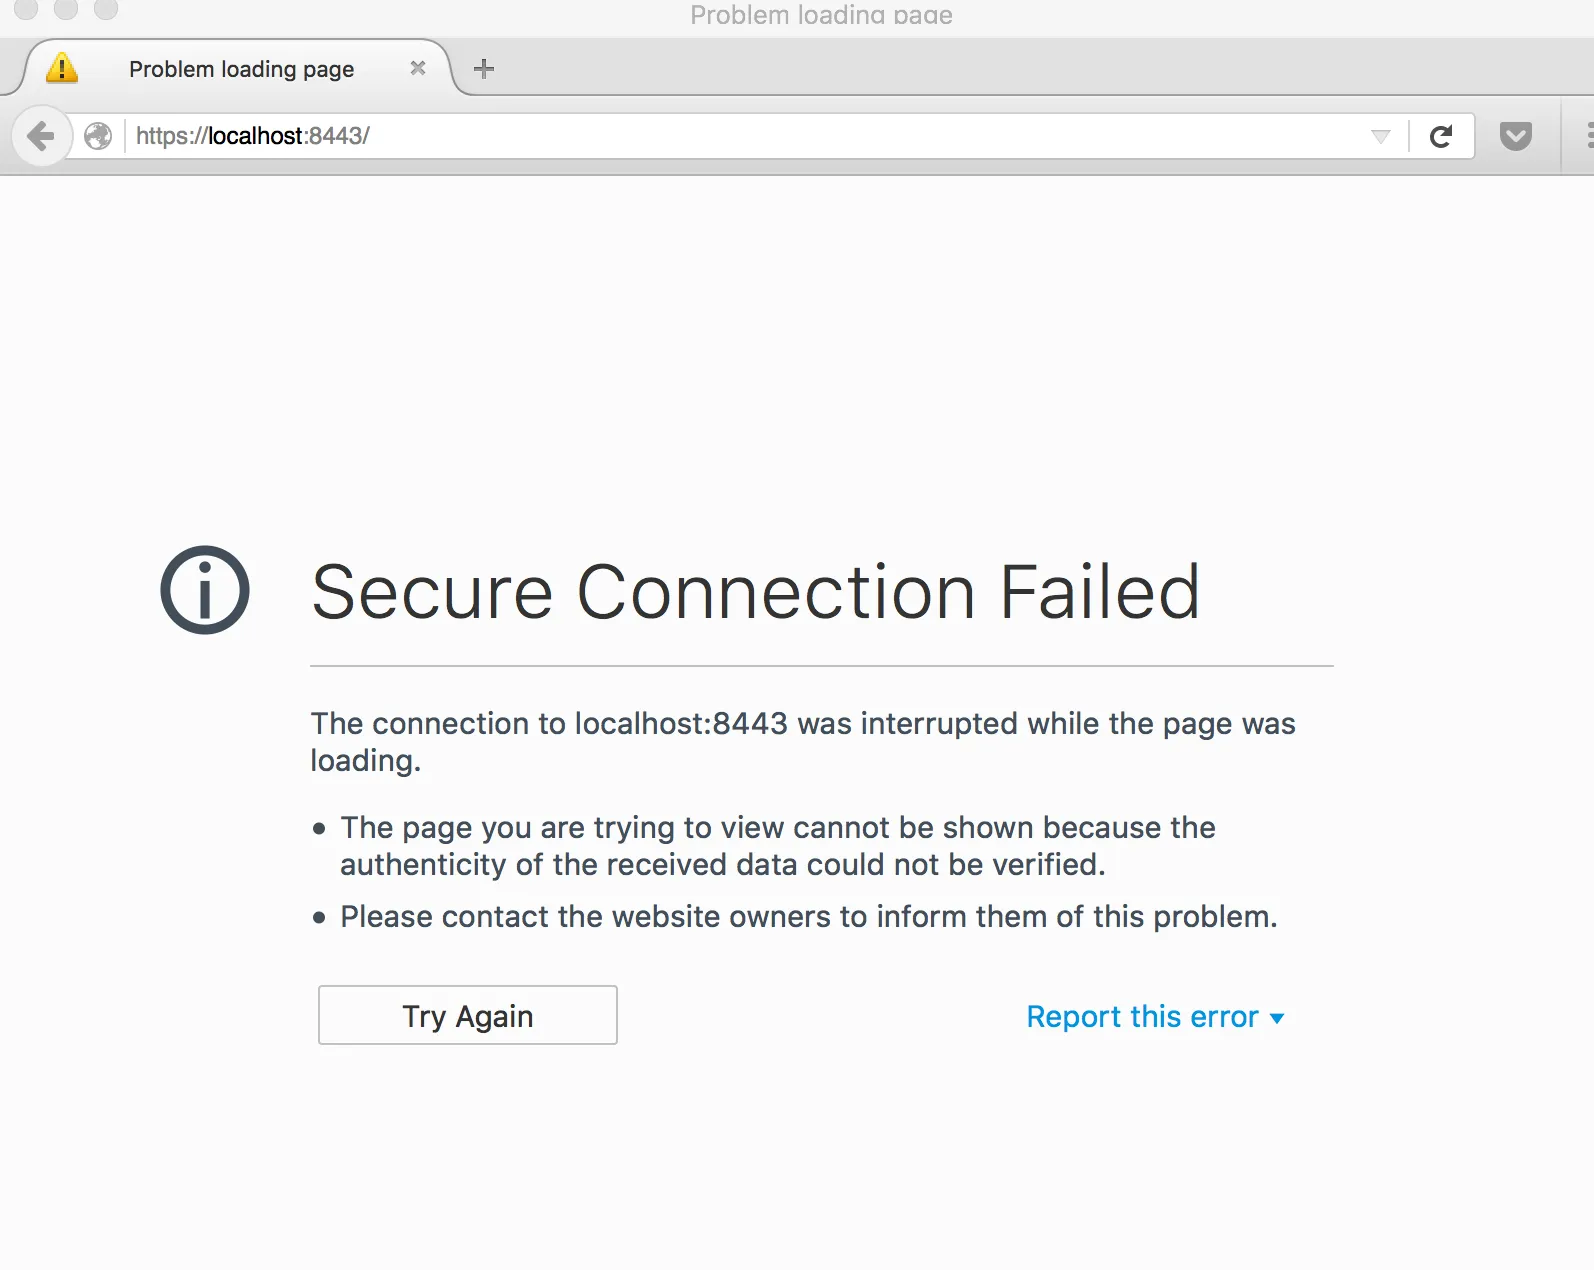This screenshot has width=1594, height=1270.
Task: Click the yellow warning icon in the tab
Action: pyautogui.click(x=62, y=68)
